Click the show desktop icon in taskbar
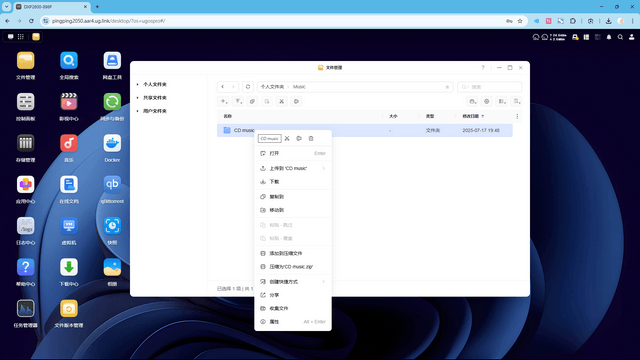 (x=10, y=37)
